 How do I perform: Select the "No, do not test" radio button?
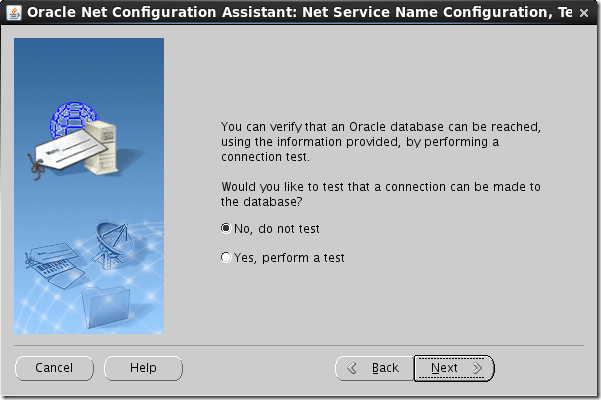coord(225,228)
